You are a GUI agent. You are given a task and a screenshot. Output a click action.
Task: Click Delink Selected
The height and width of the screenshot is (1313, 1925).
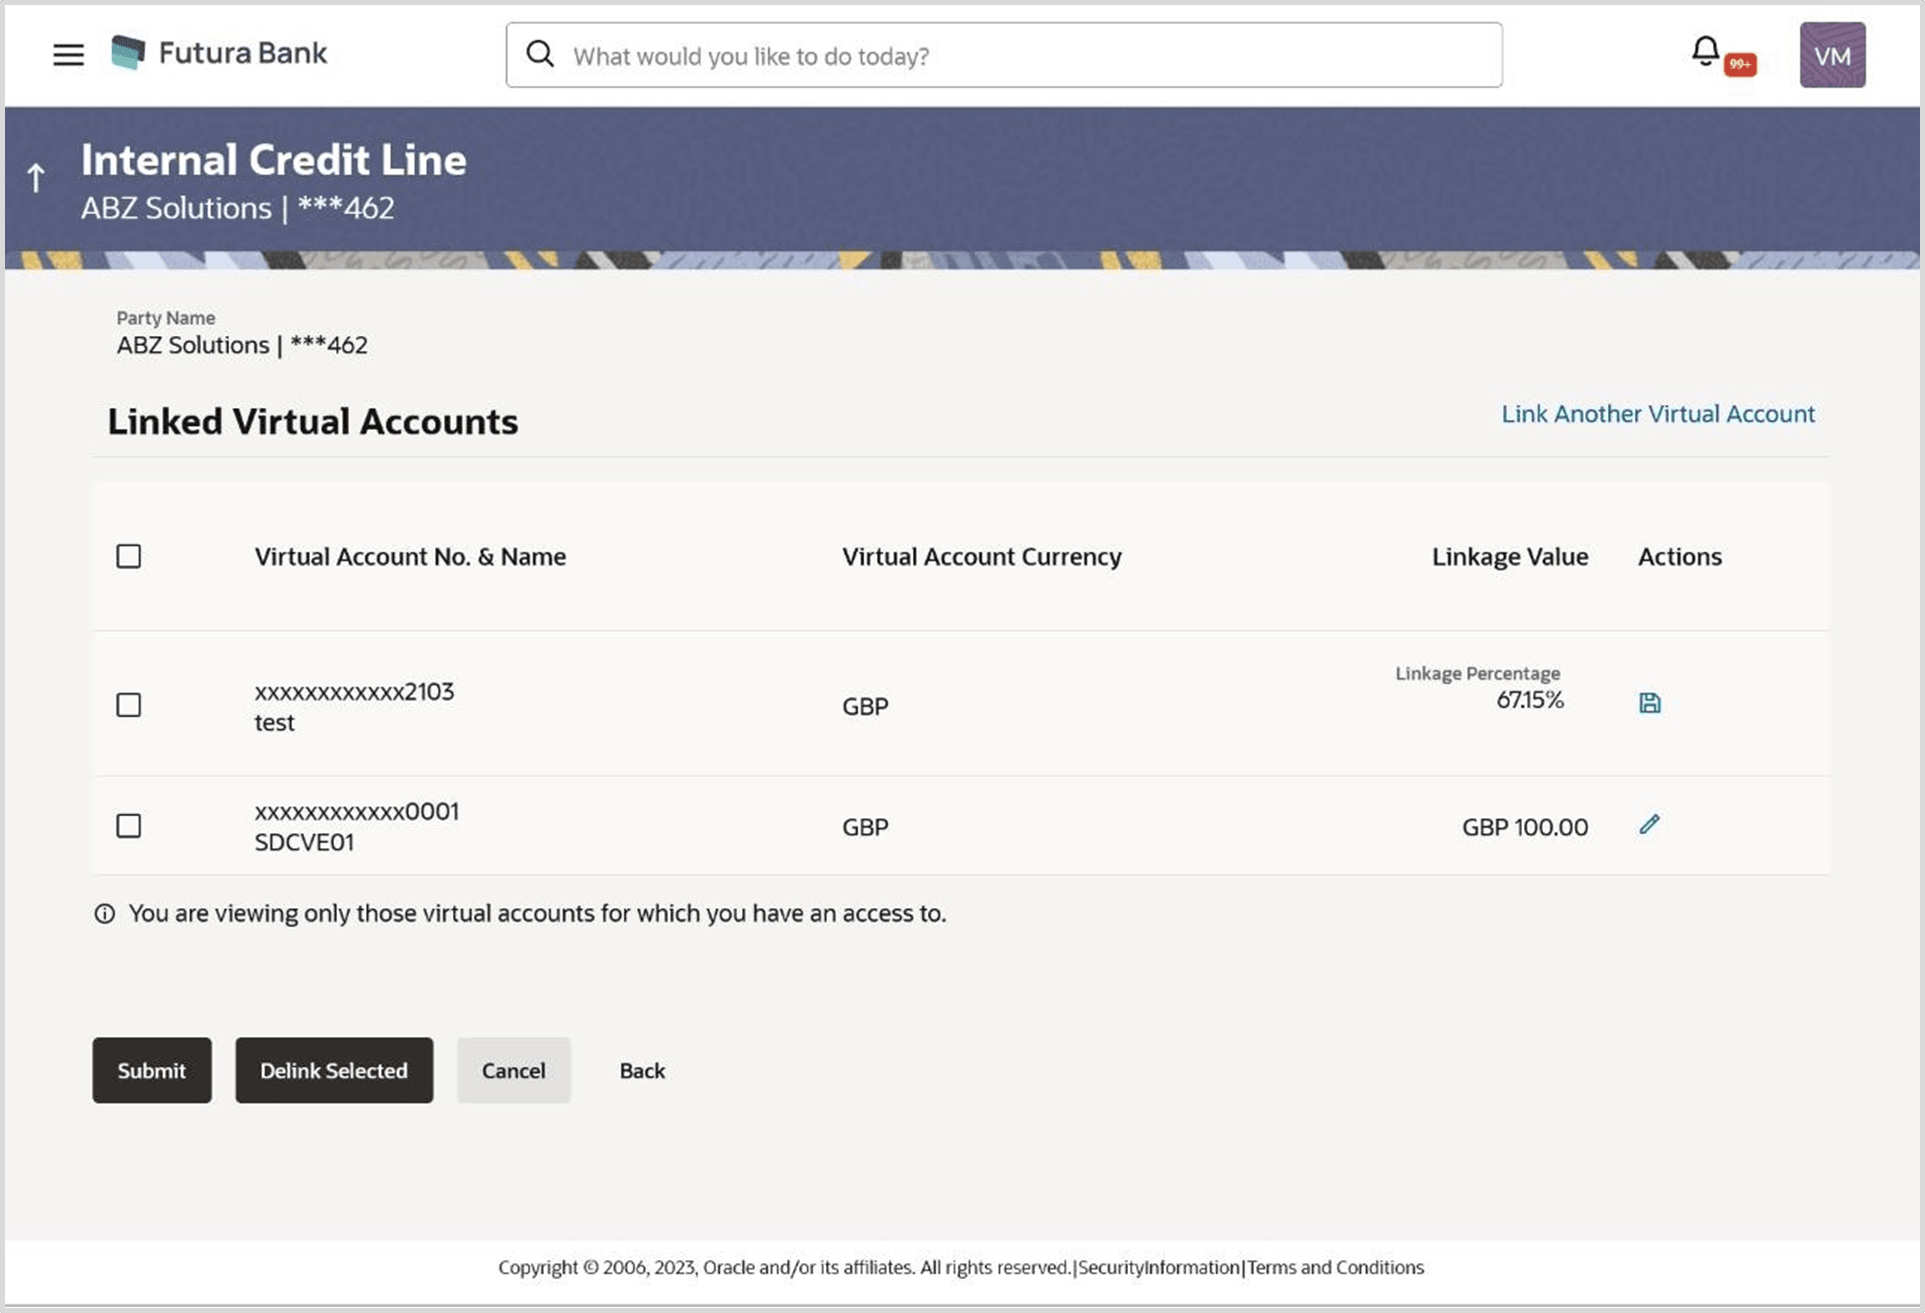point(333,1070)
